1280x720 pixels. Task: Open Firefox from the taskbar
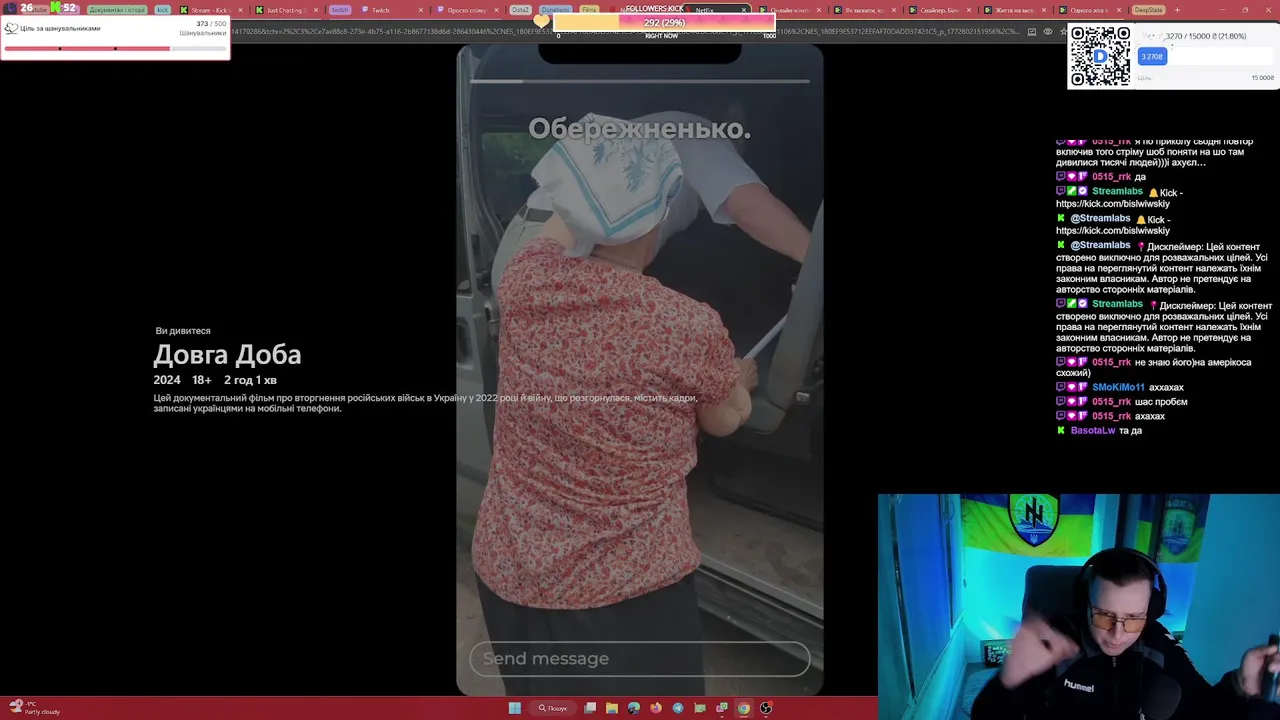coord(656,708)
